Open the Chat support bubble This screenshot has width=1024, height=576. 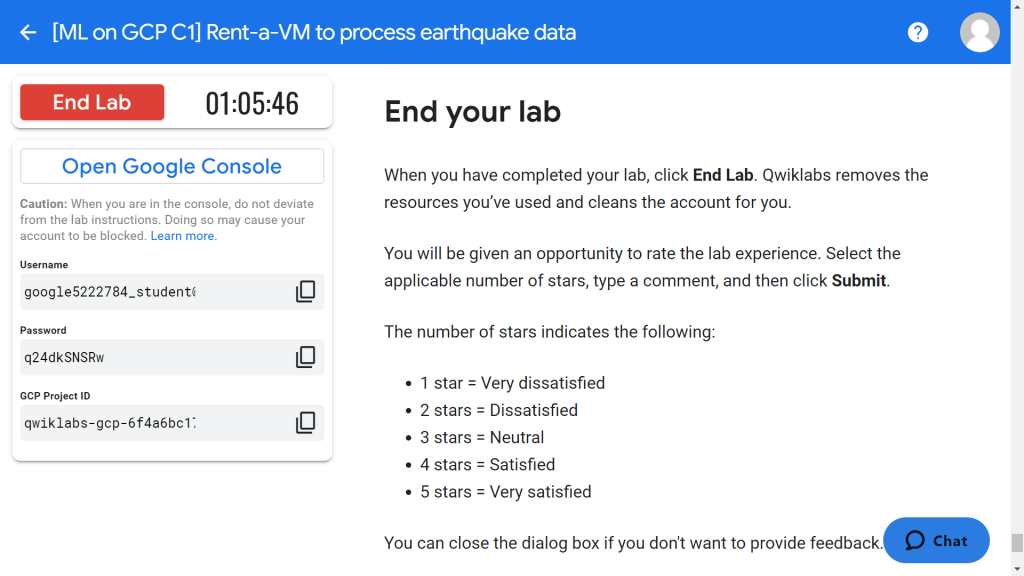(936, 541)
